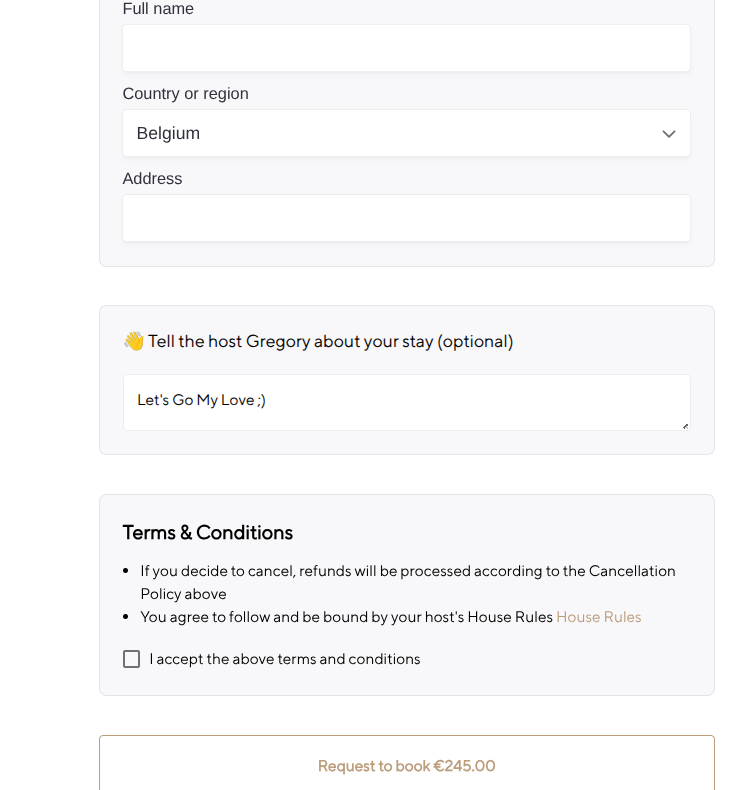Click the waving hand emoji icon
The image size is (753, 790).
[133, 342]
